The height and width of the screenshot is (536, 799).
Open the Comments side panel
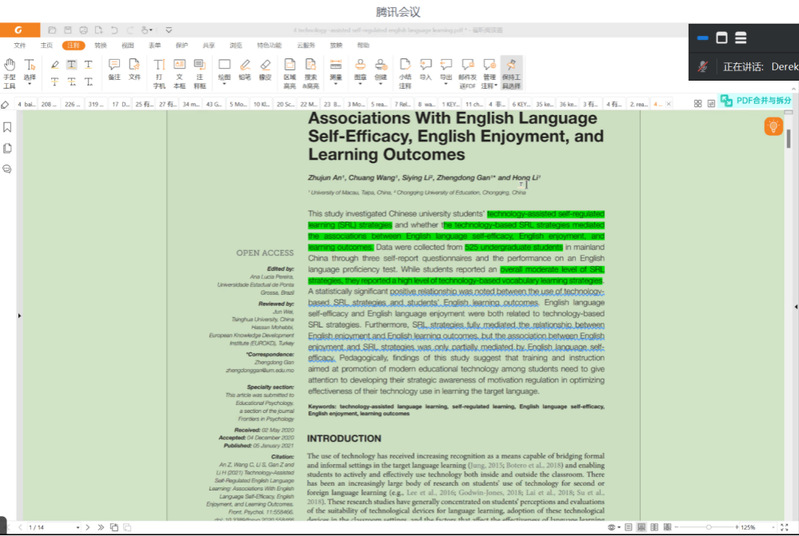coord(7,169)
